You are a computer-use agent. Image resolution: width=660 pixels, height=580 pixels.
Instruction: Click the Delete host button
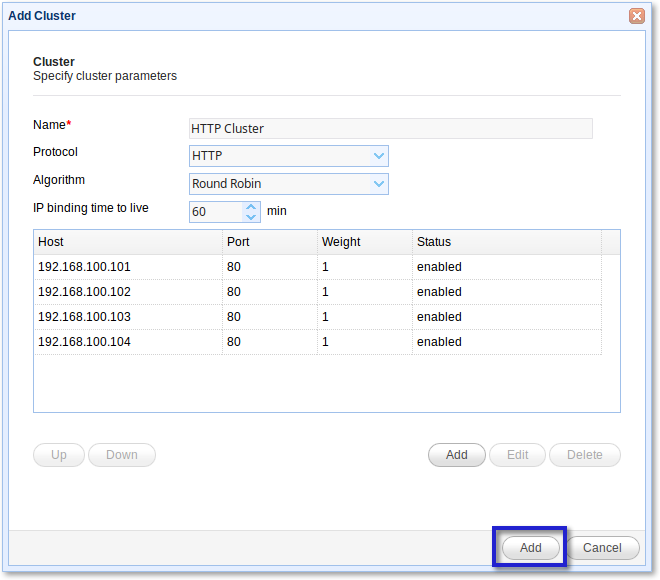(x=585, y=455)
